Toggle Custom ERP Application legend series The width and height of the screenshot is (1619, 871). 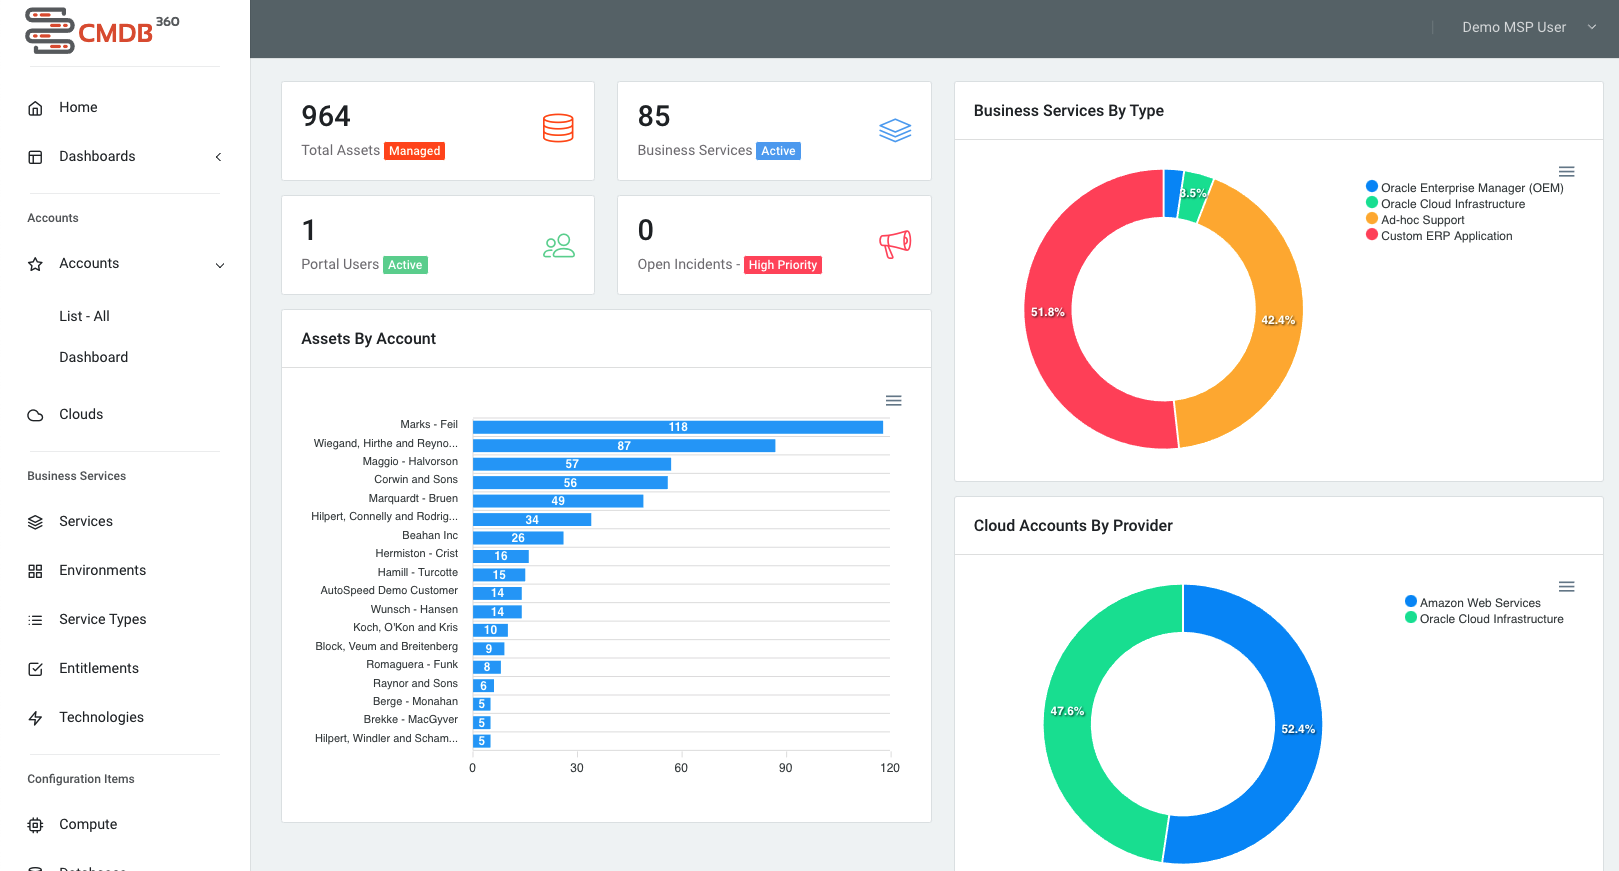pos(1439,235)
